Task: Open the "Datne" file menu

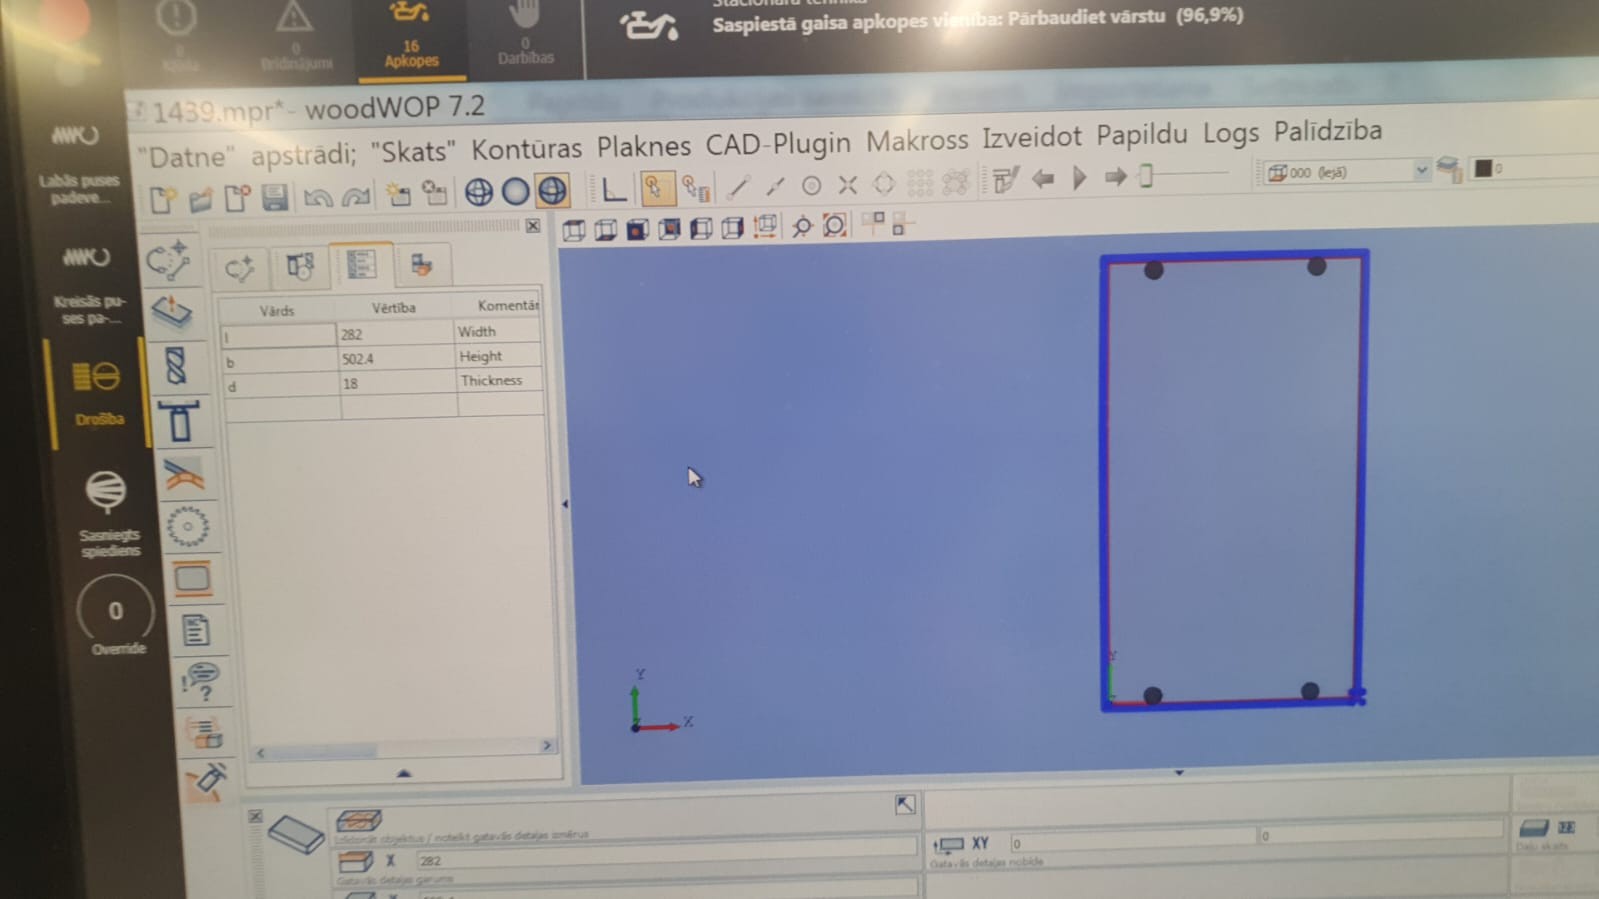Action: point(186,157)
